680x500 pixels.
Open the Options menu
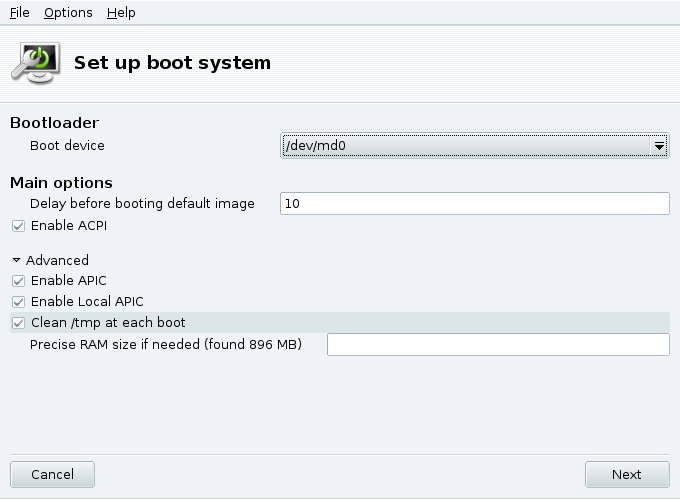click(68, 13)
